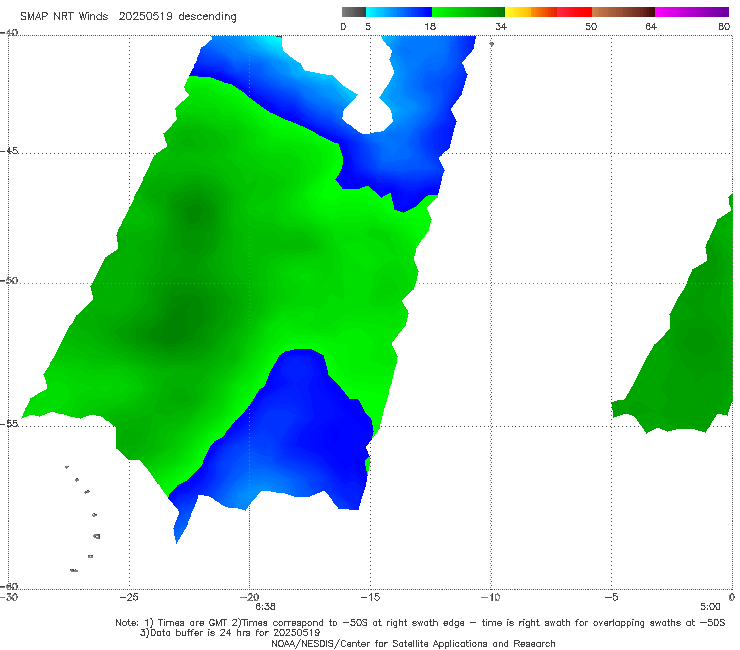
Task: Click the longitude label "-20"
Action: [249, 597]
